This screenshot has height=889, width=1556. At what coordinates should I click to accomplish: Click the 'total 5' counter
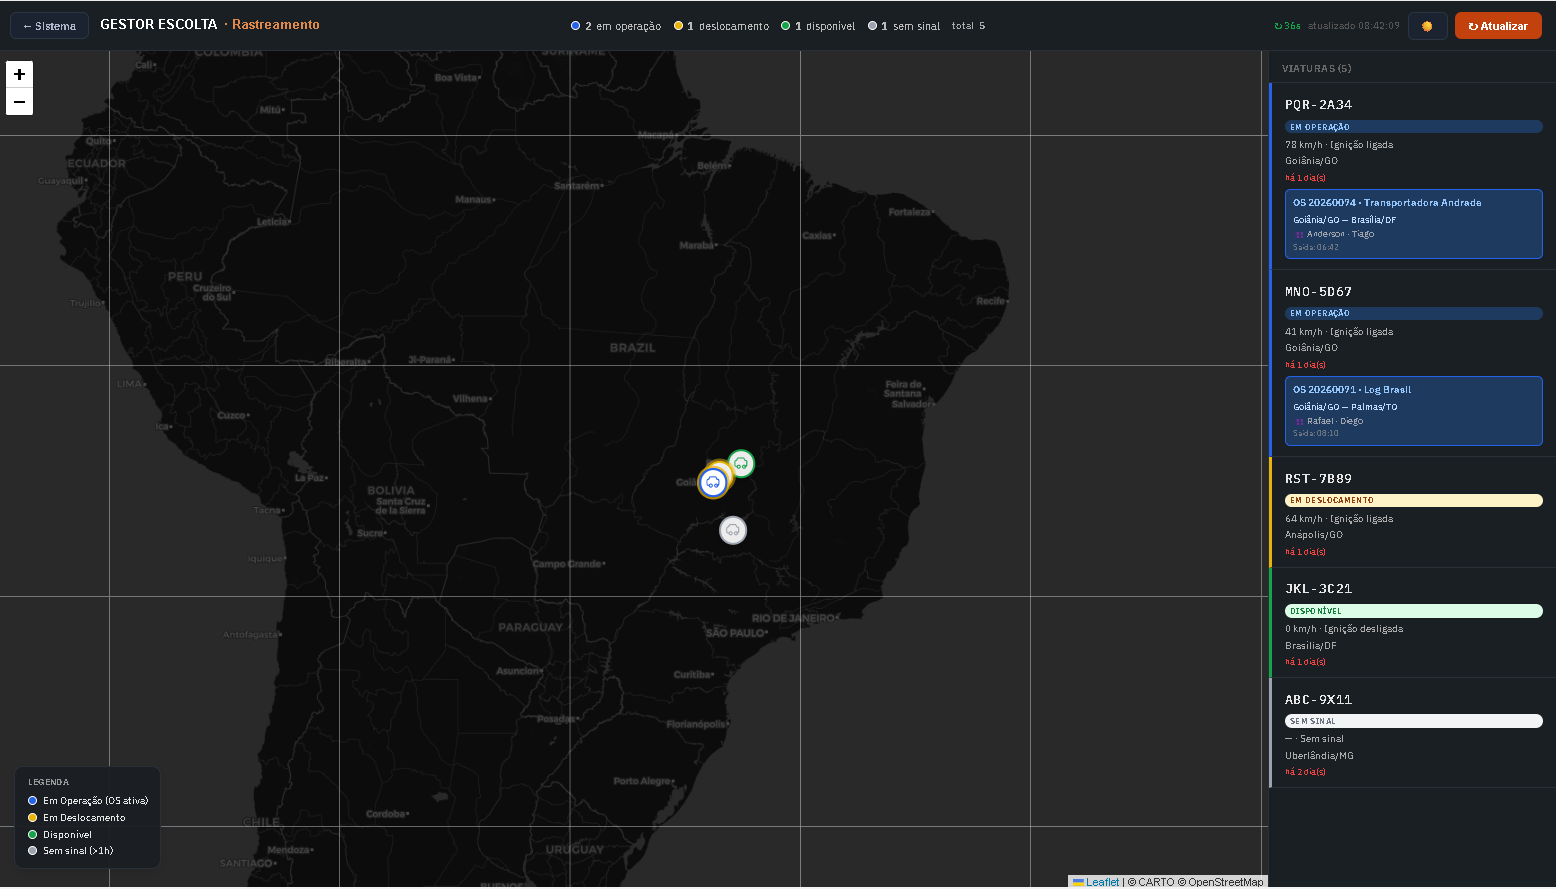coord(968,26)
